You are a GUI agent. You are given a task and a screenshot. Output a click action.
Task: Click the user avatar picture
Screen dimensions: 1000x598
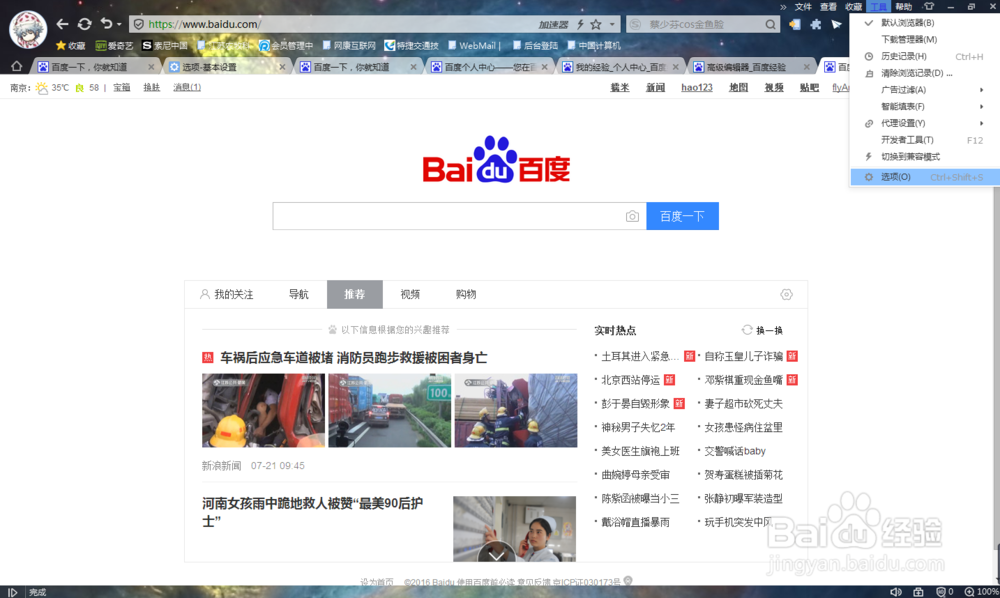pyautogui.click(x=28, y=29)
